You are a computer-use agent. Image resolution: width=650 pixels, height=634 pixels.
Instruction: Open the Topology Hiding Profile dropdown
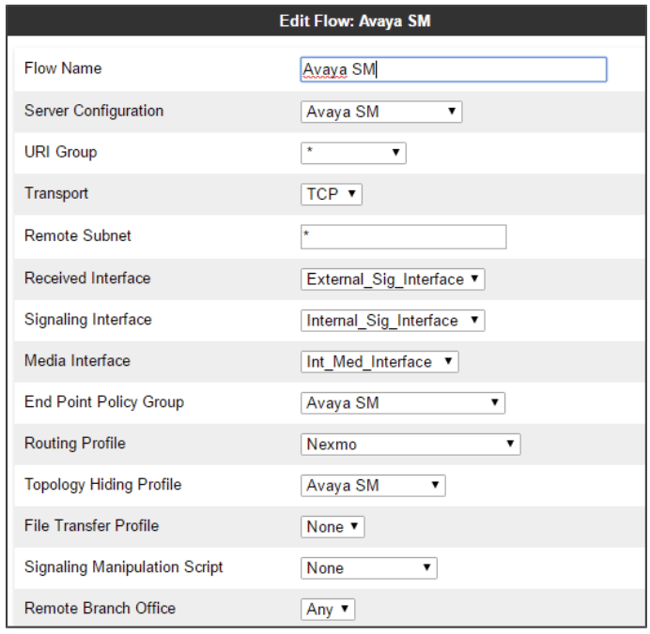[373, 485]
